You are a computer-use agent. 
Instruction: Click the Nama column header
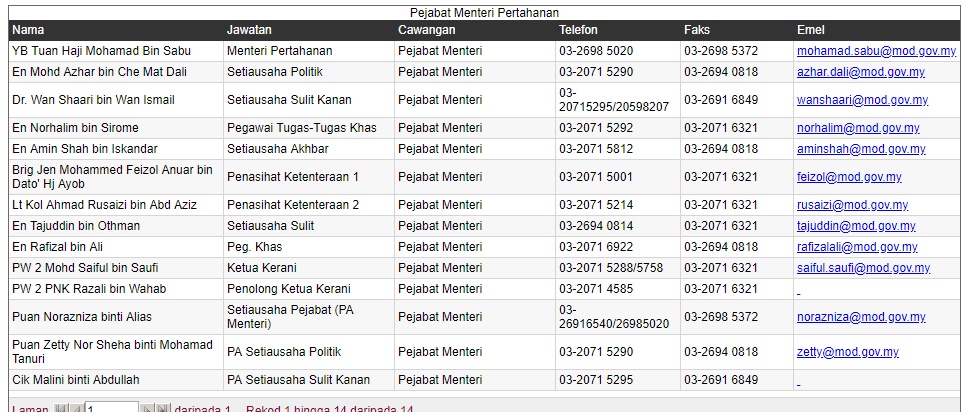click(x=28, y=30)
